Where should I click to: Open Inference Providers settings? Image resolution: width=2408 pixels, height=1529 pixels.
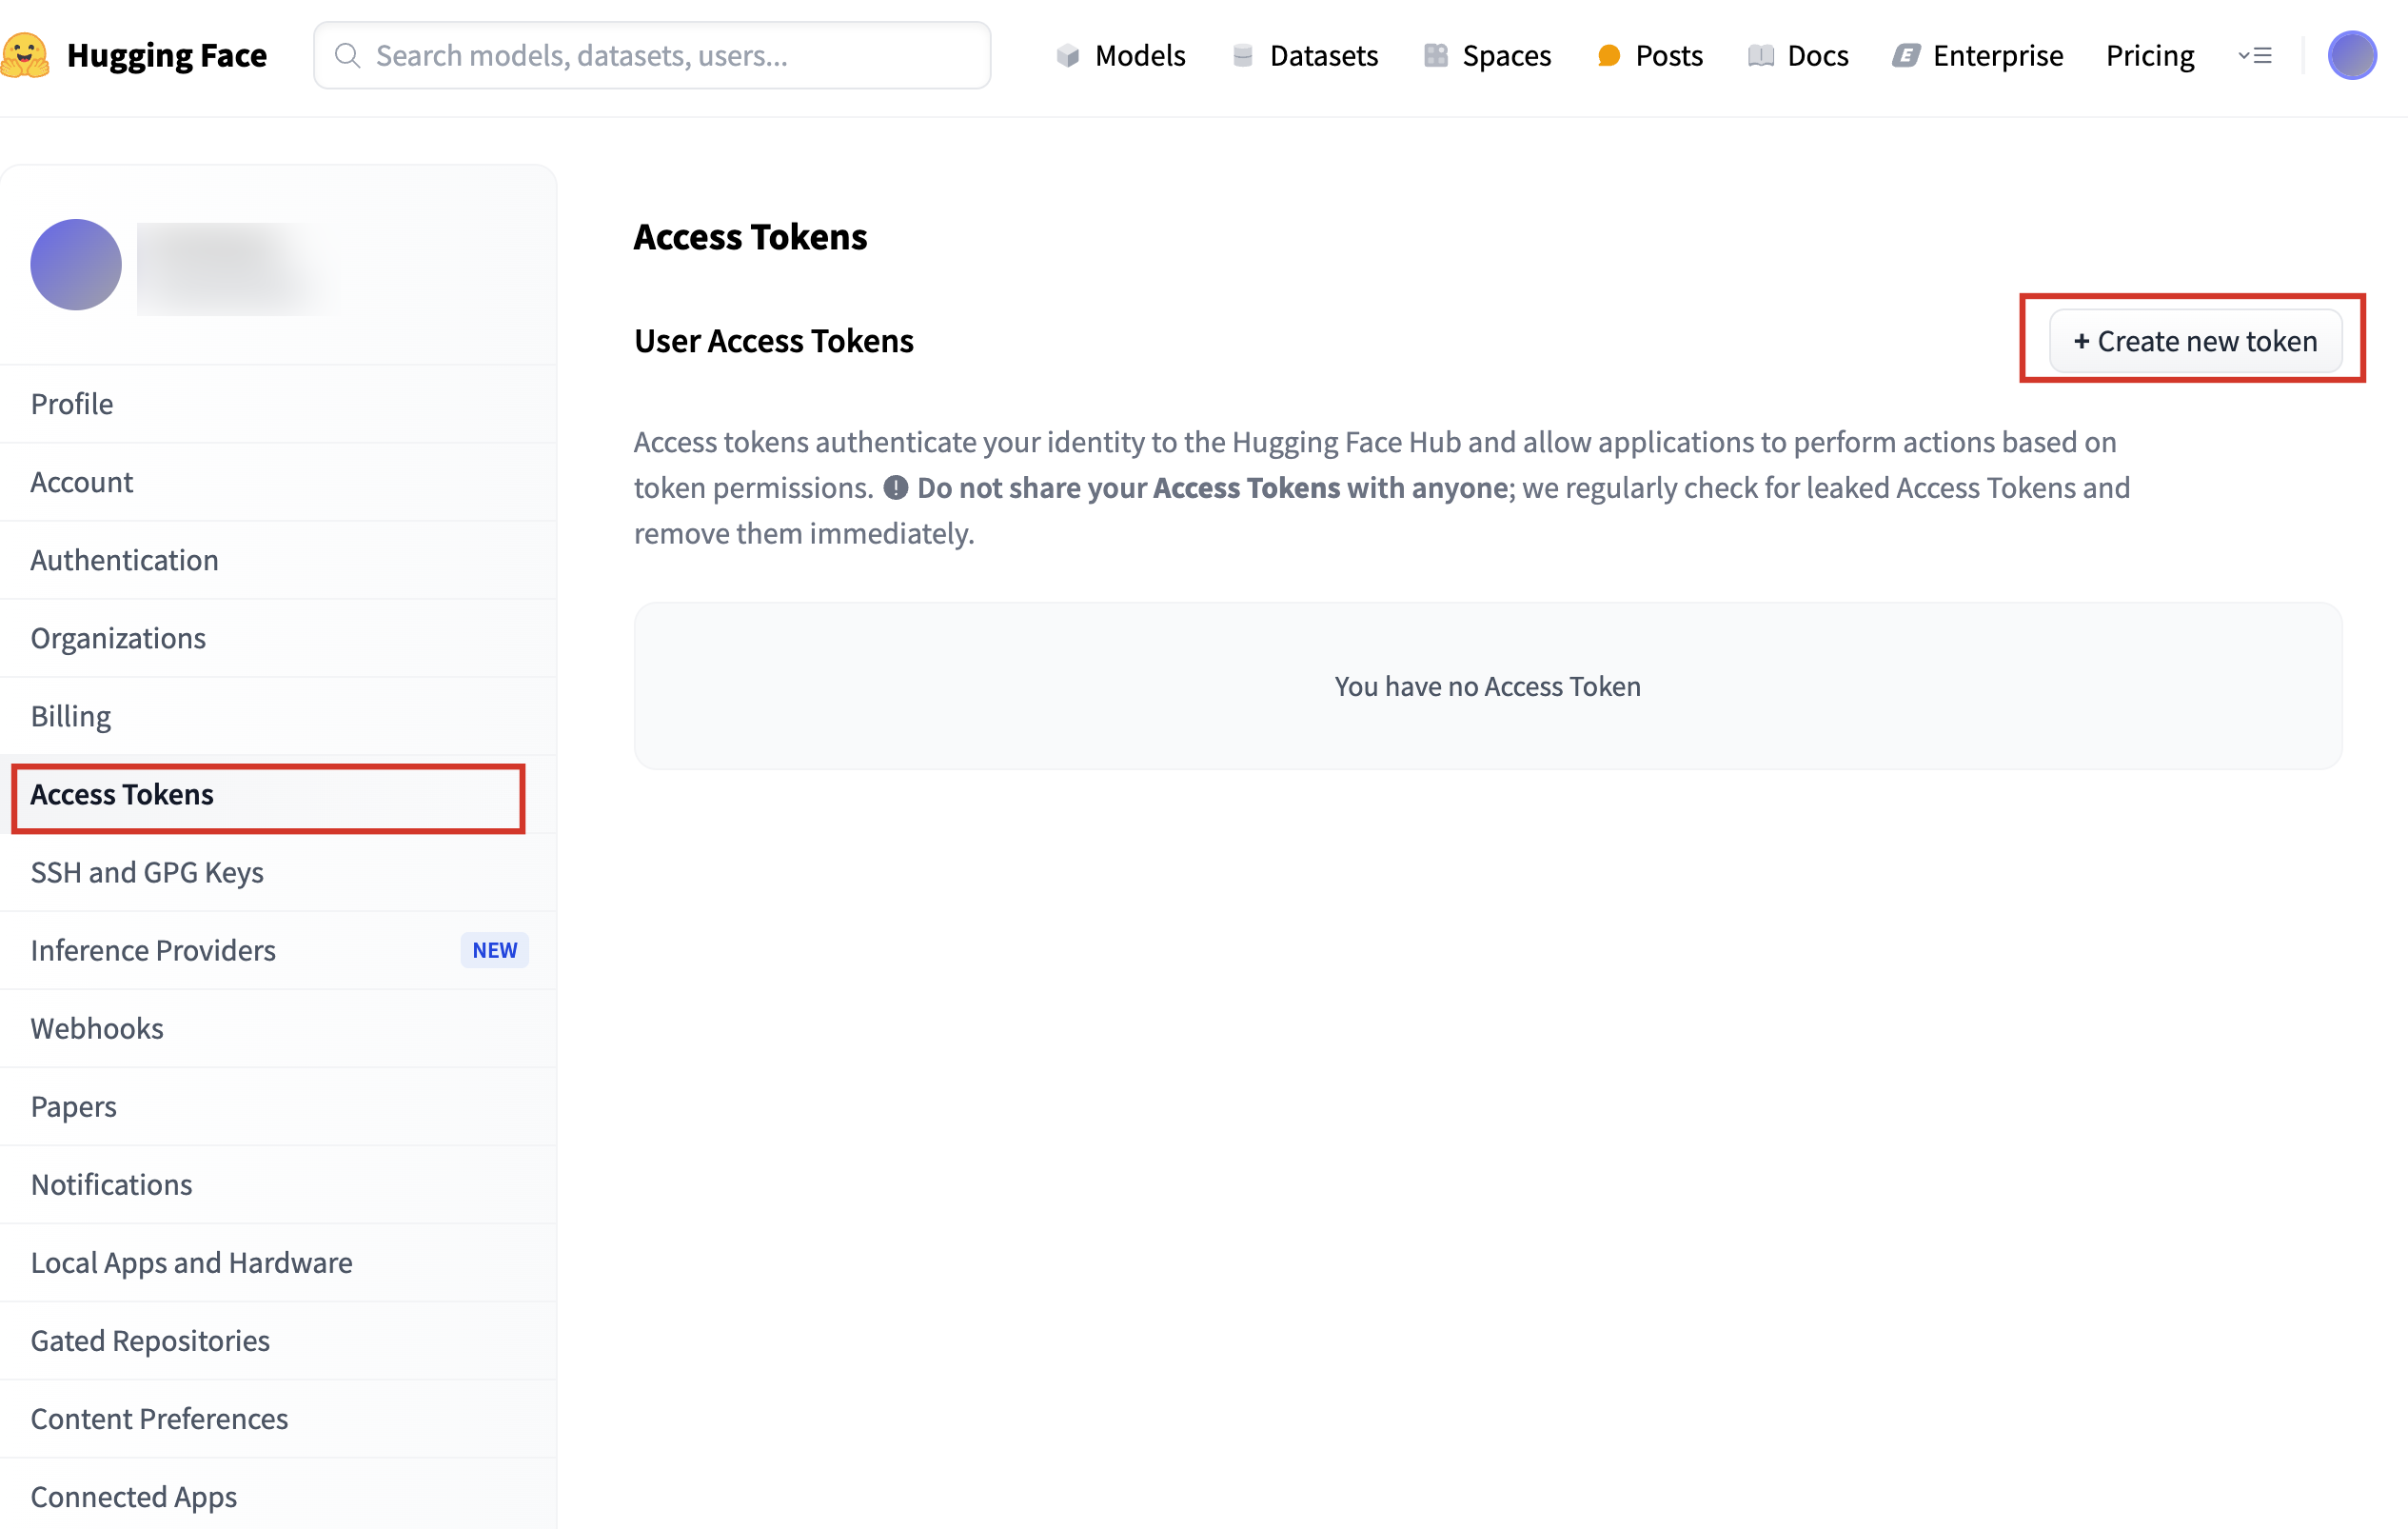coord(278,950)
